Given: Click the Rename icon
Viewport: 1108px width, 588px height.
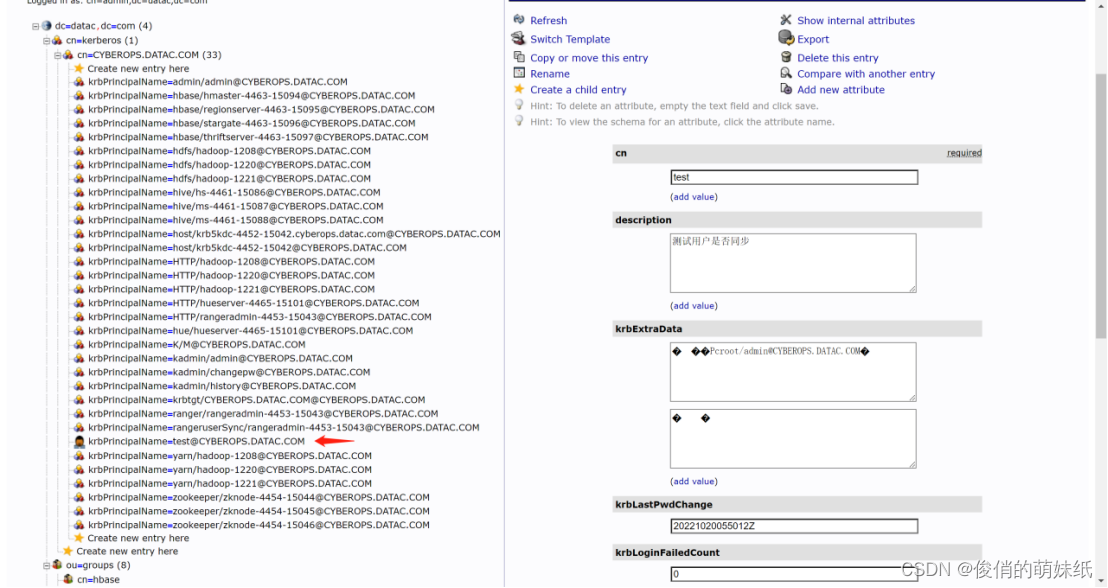Looking at the screenshot, I should [519, 73].
